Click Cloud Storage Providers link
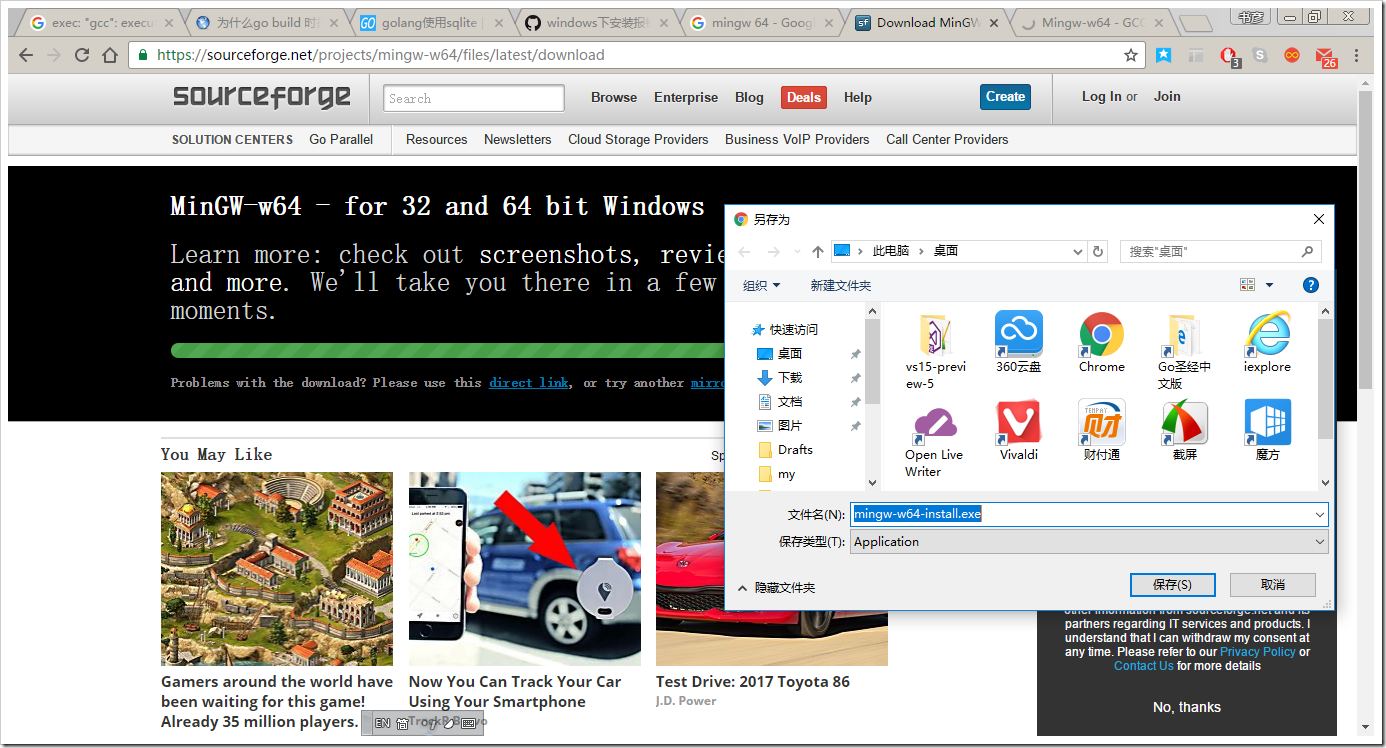The image size is (1386, 748). (638, 140)
